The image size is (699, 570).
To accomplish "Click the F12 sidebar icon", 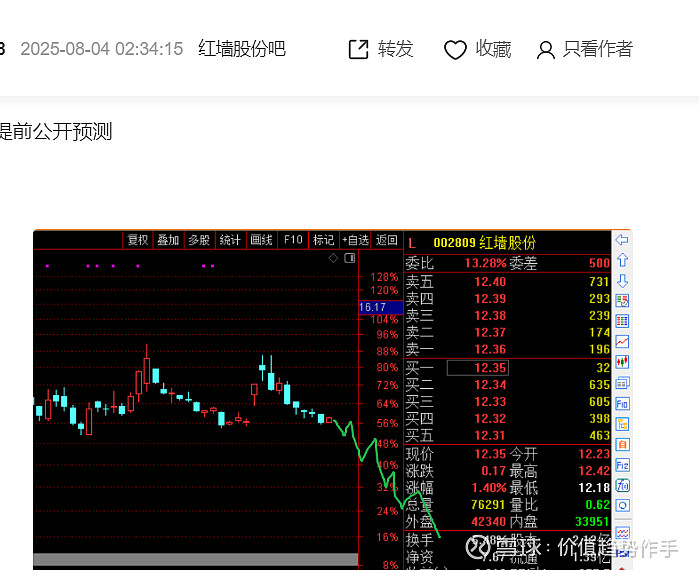I will tap(622, 465).
